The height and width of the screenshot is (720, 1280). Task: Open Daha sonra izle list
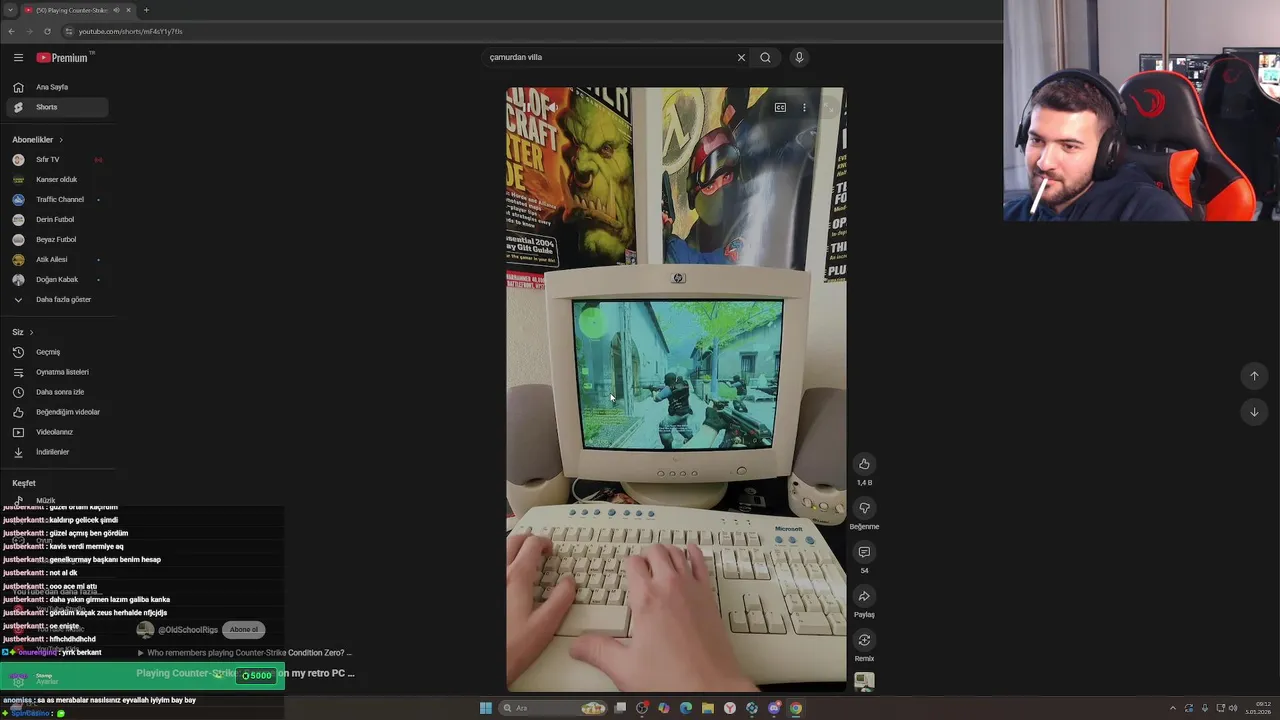coord(55,392)
